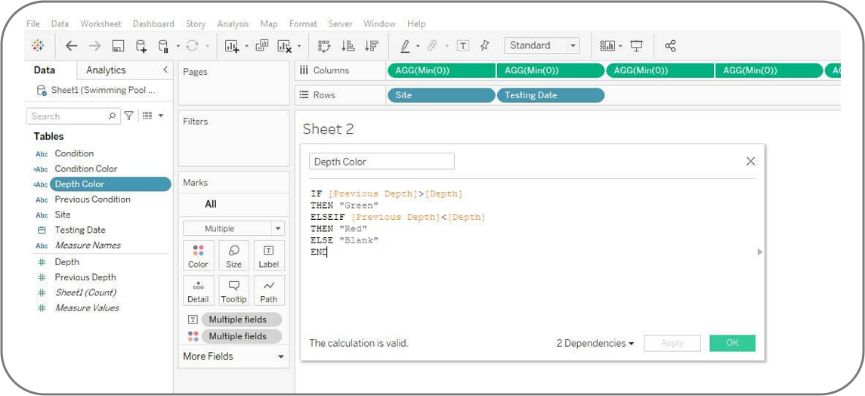Viewport: 865px width, 396px height.
Task: Open the Color marks card
Action: (x=198, y=256)
